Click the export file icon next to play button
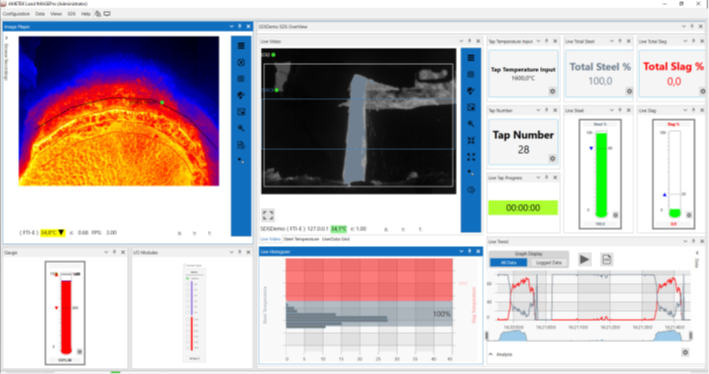 click(606, 259)
